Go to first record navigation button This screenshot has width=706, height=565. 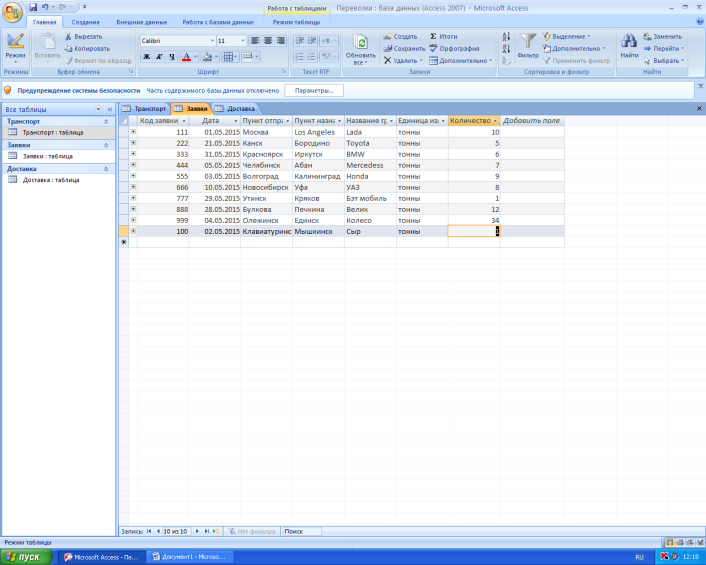[149, 531]
